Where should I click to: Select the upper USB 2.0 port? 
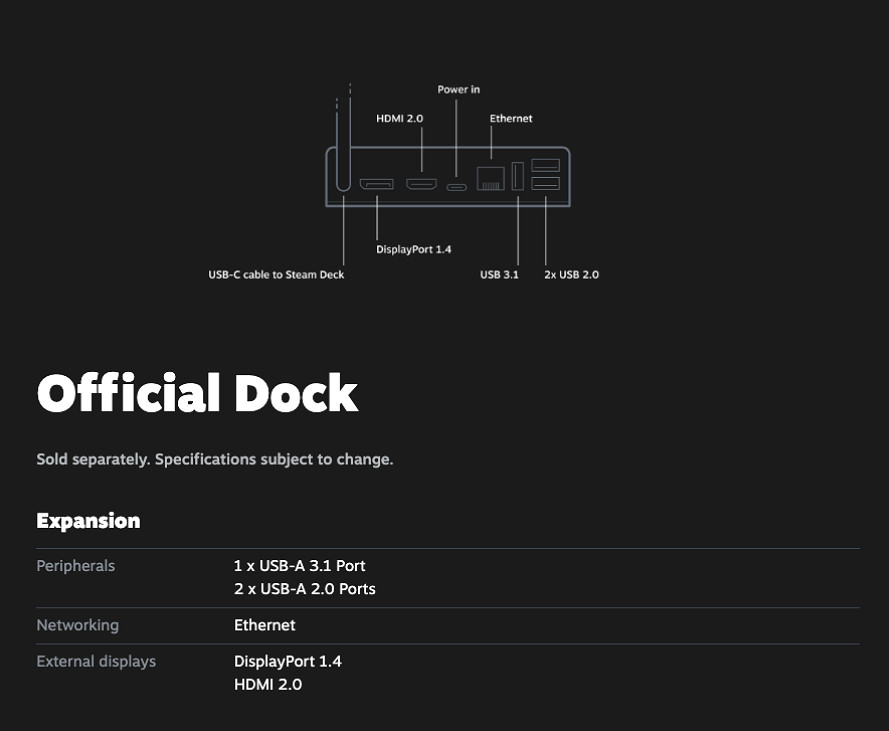545,165
